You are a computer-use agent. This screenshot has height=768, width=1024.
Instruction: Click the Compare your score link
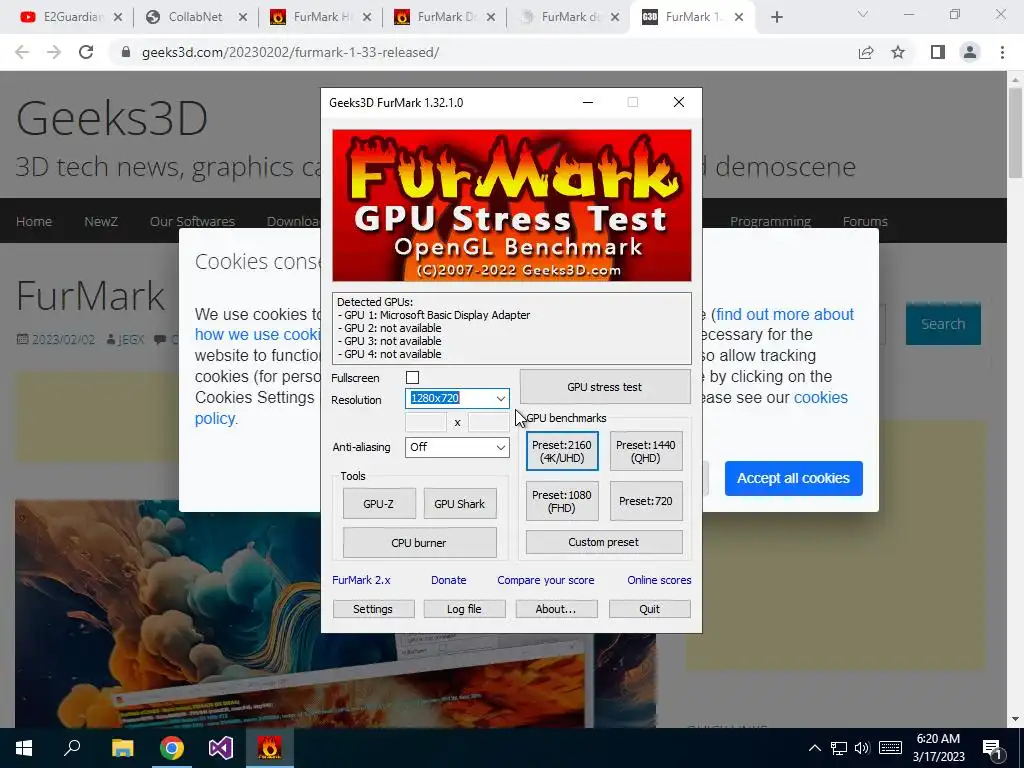pyautogui.click(x=546, y=580)
